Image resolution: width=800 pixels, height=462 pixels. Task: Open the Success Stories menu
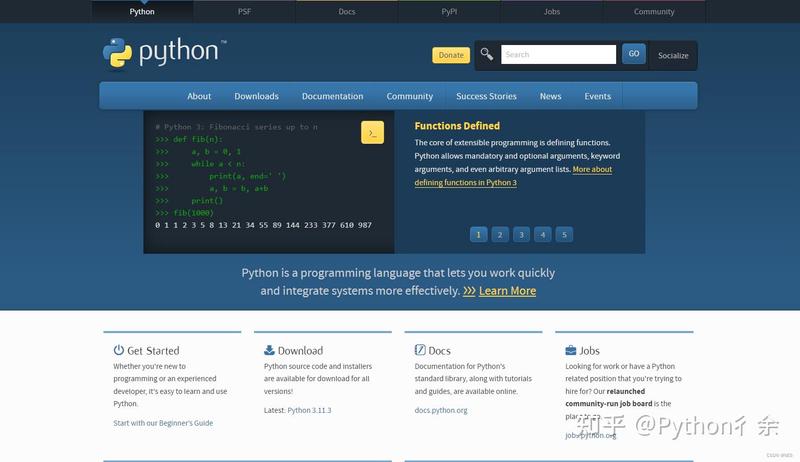[x=486, y=96]
